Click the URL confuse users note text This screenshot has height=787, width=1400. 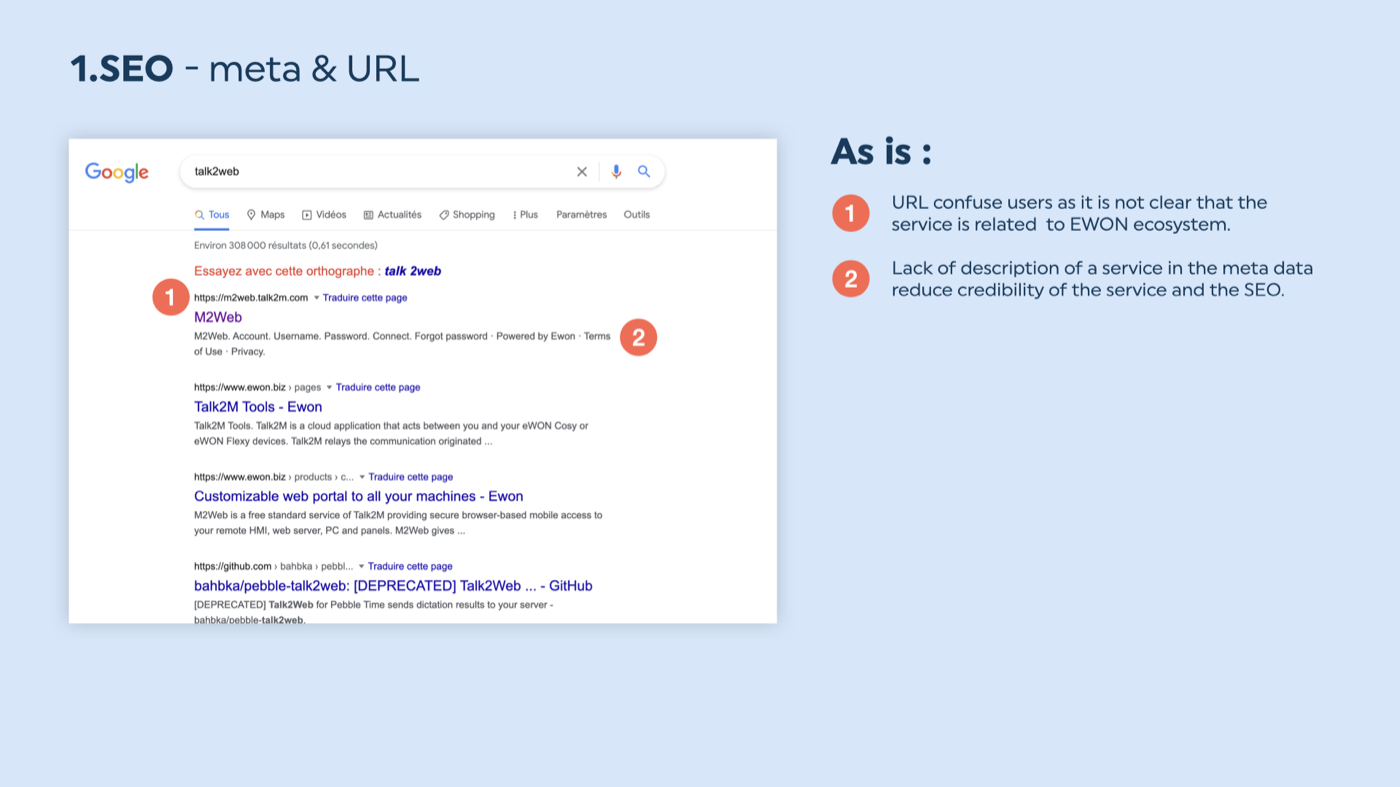click(x=1079, y=213)
